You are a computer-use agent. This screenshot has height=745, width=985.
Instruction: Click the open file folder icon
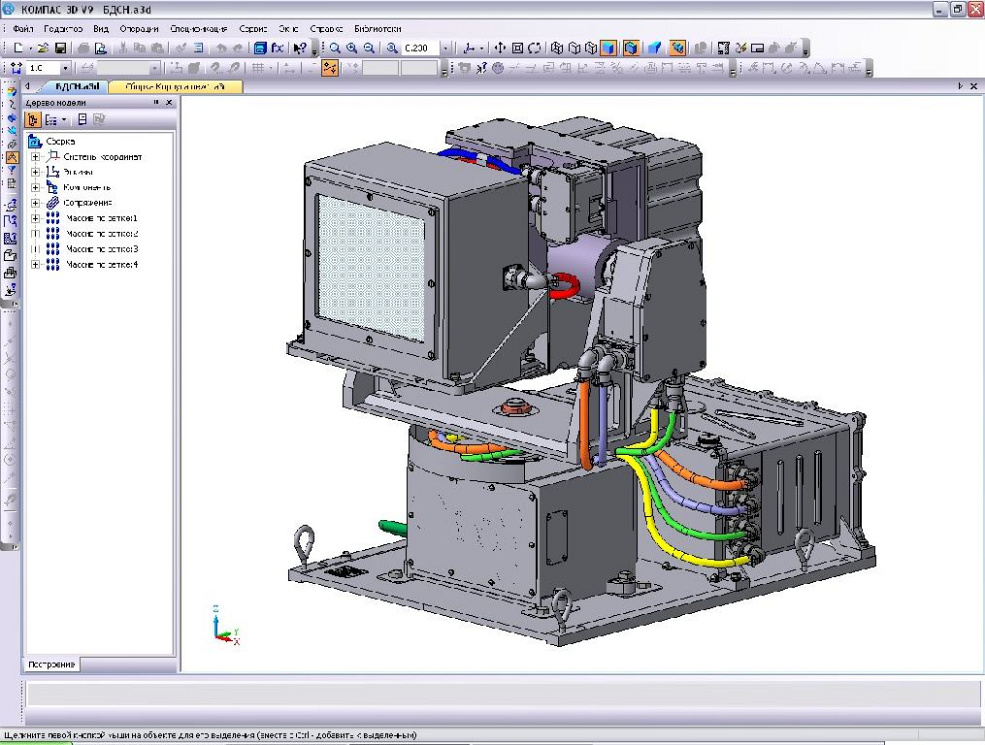click(x=43, y=48)
